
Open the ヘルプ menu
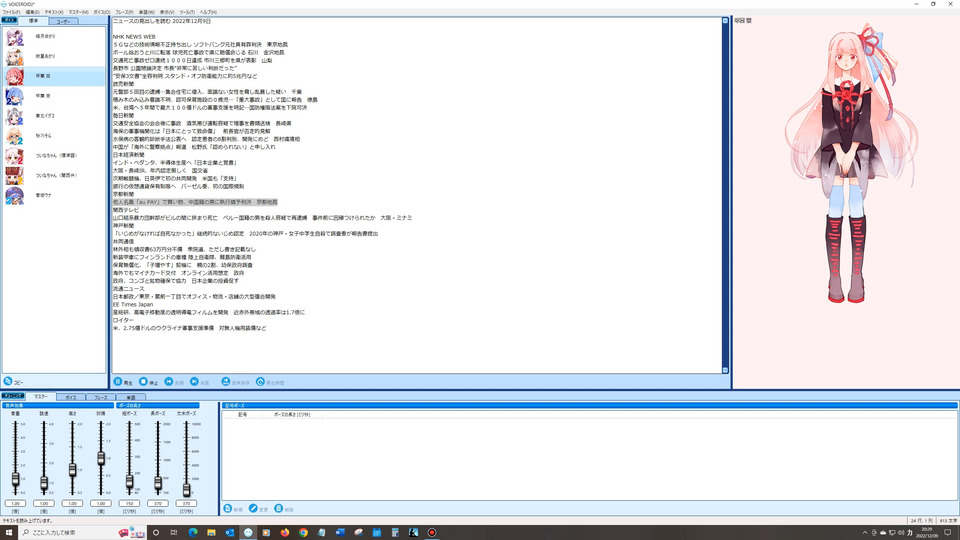click(x=208, y=12)
